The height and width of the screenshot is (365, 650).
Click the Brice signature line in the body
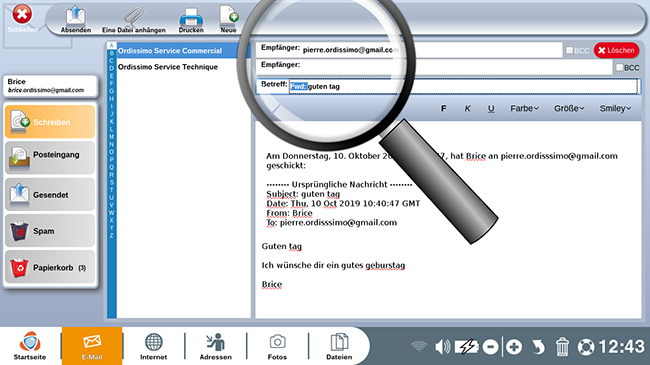272,285
